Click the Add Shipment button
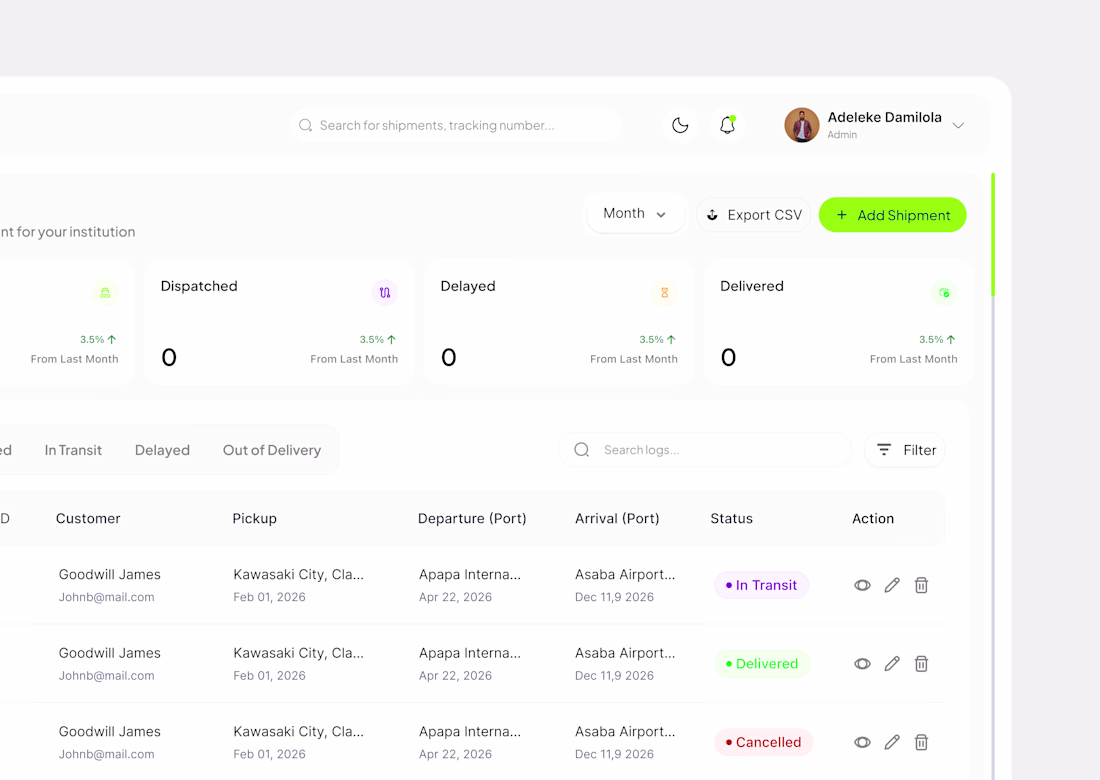 coord(892,215)
